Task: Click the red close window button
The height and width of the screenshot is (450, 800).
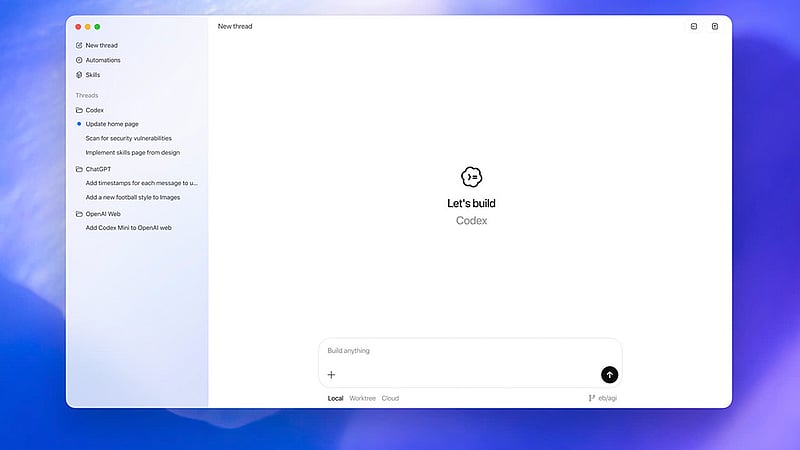Action: (x=78, y=27)
